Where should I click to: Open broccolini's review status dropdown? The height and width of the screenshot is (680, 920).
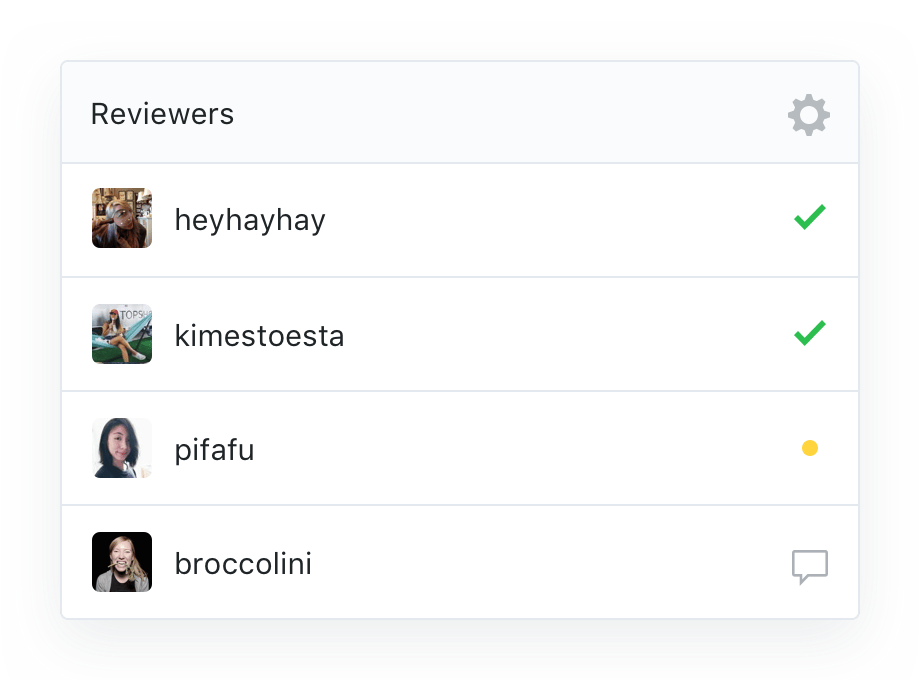(809, 565)
